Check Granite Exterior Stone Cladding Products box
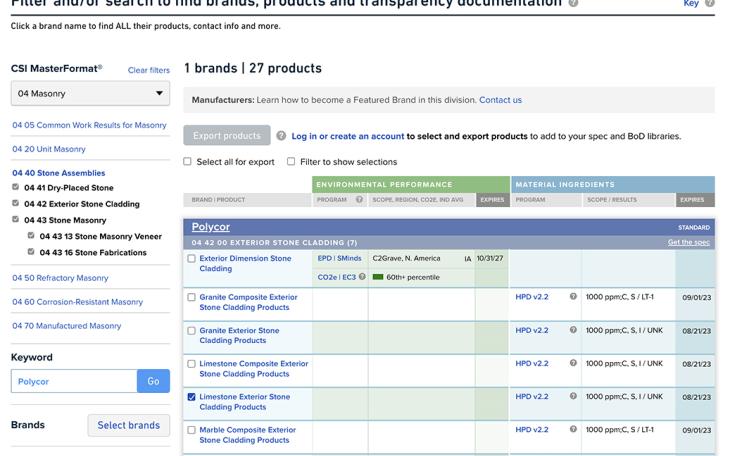This screenshot has height=456, width=730. (x=191, y=331)
